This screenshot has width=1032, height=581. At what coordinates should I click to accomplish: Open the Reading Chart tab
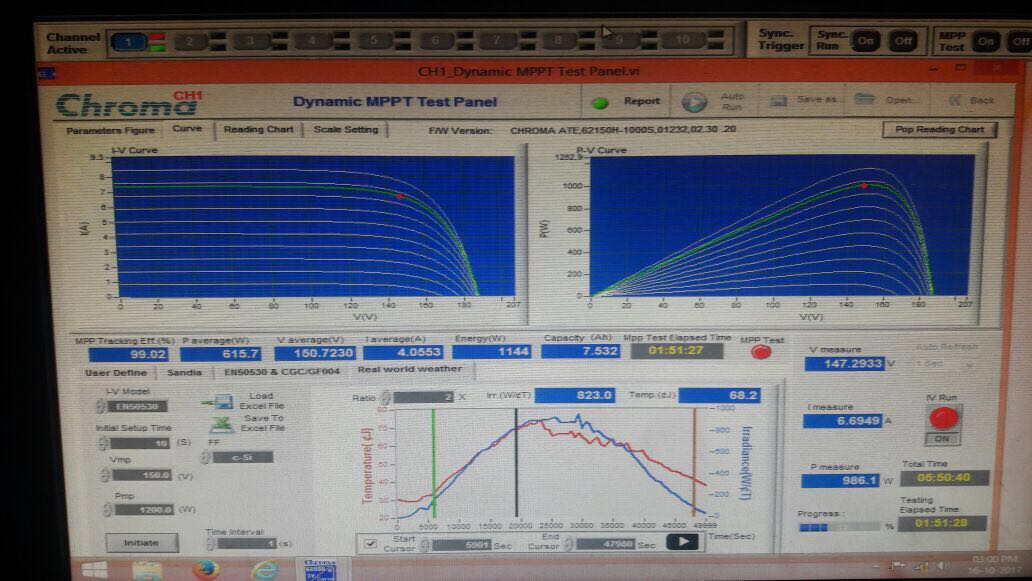click(x=259, y=130)
